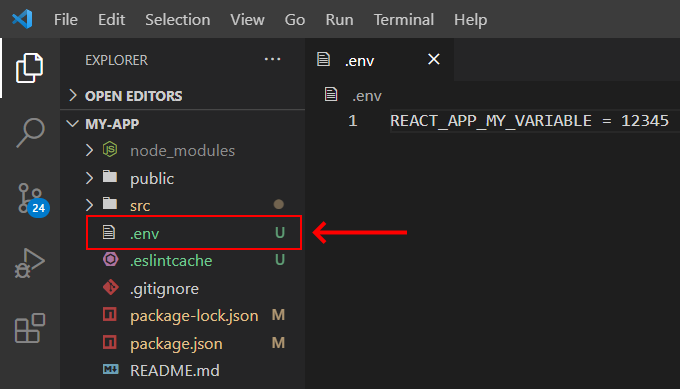Click the M status badge on package.json
Image resolution: width=680 pixels, height=389 pixels.
278,343
